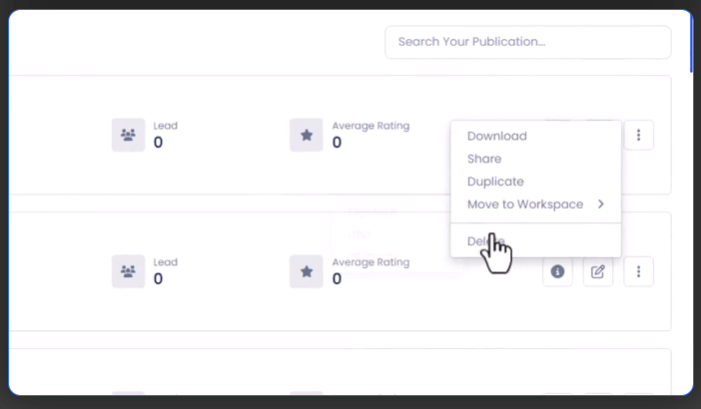
Task: Select Duplicate in the context menu
Action: (495, 181)
